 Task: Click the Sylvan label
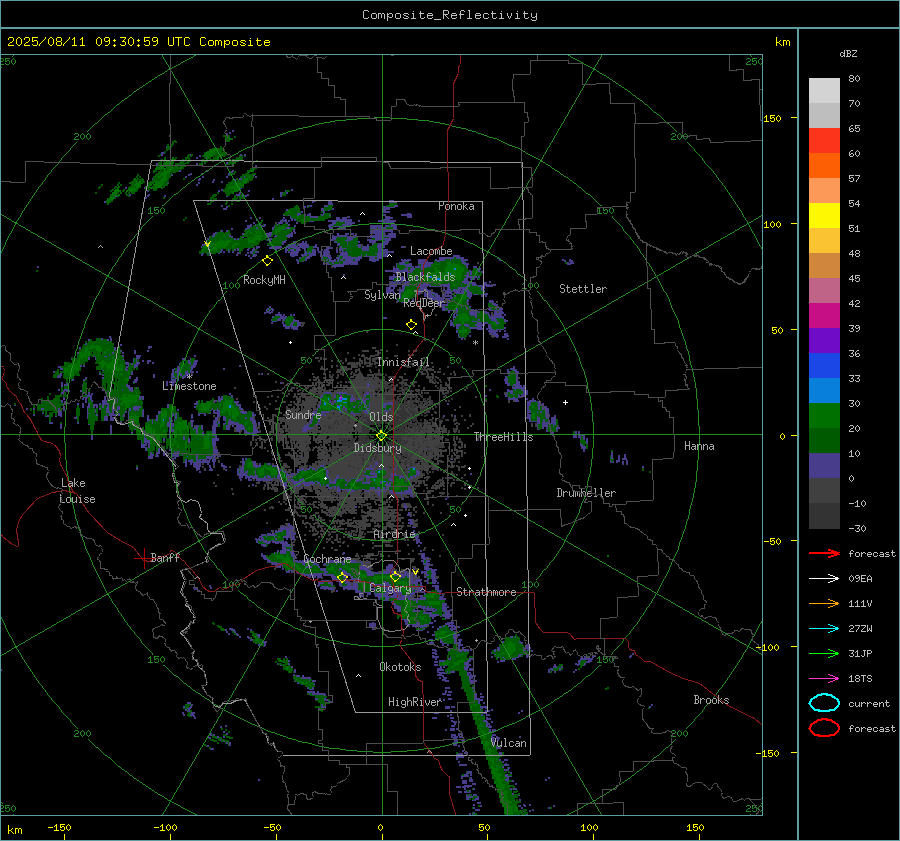[x=382, y=295]
